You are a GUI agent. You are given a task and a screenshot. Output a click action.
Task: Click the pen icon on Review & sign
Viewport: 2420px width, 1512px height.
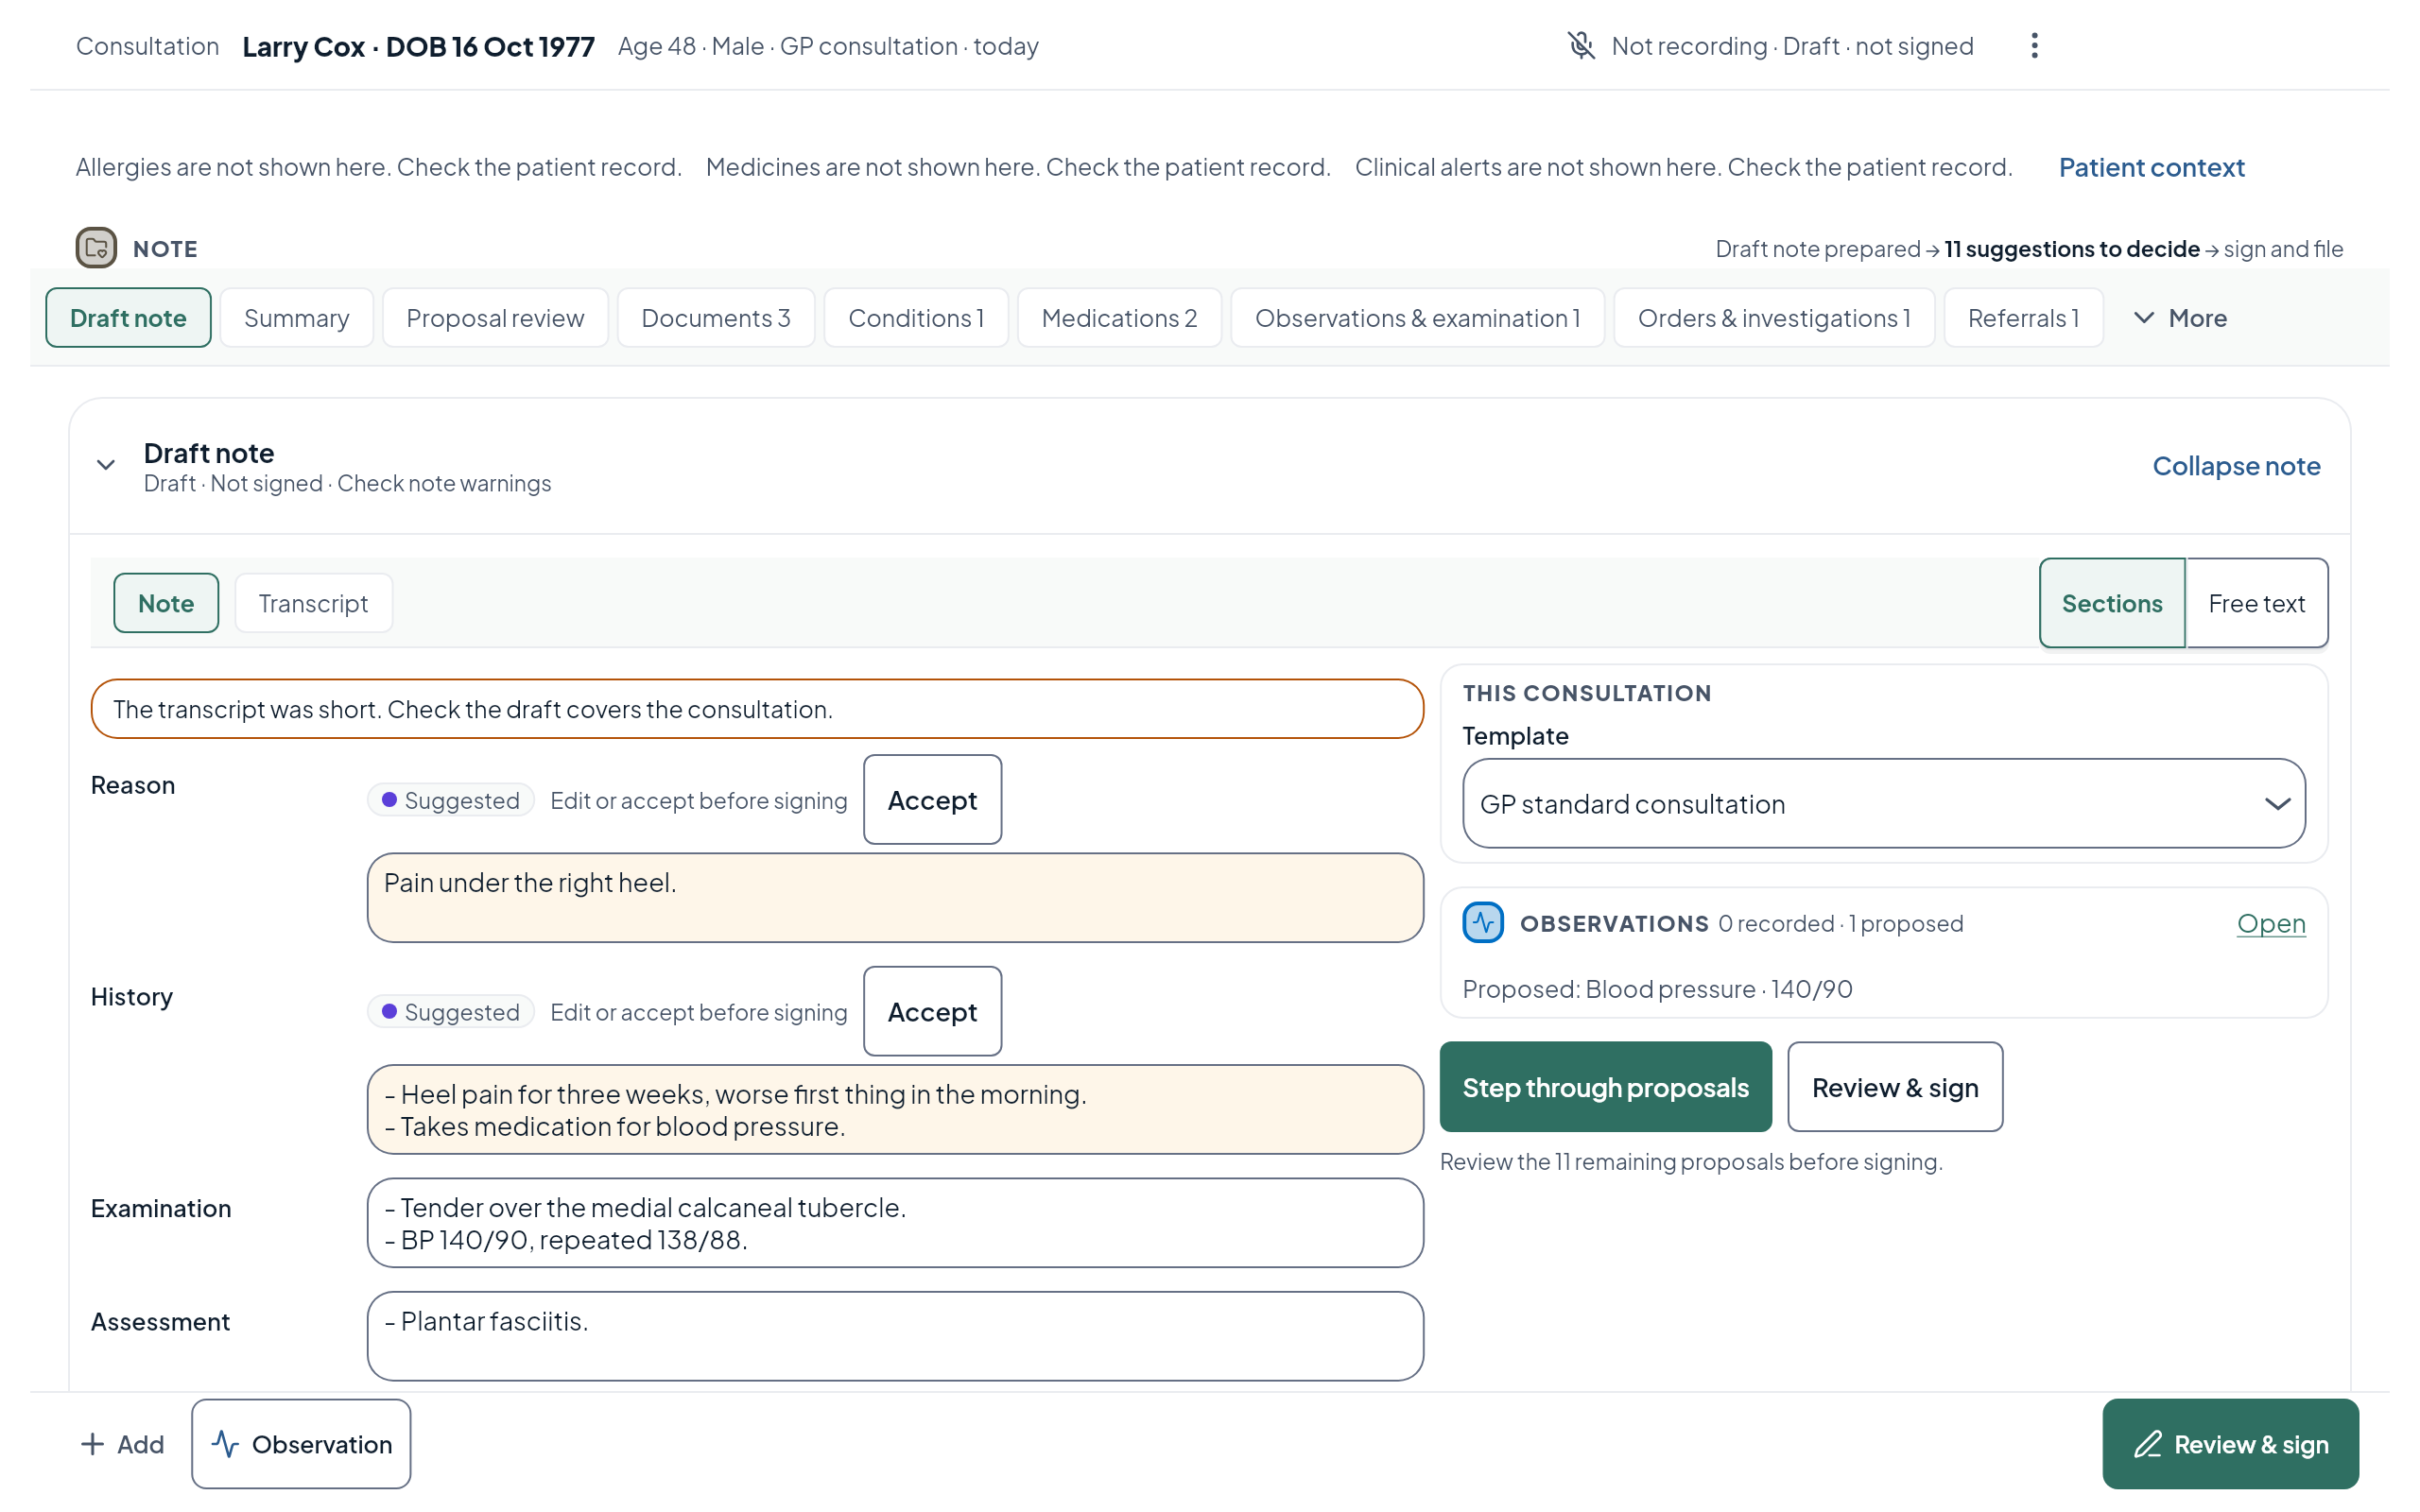(x=2148, y=1444)
